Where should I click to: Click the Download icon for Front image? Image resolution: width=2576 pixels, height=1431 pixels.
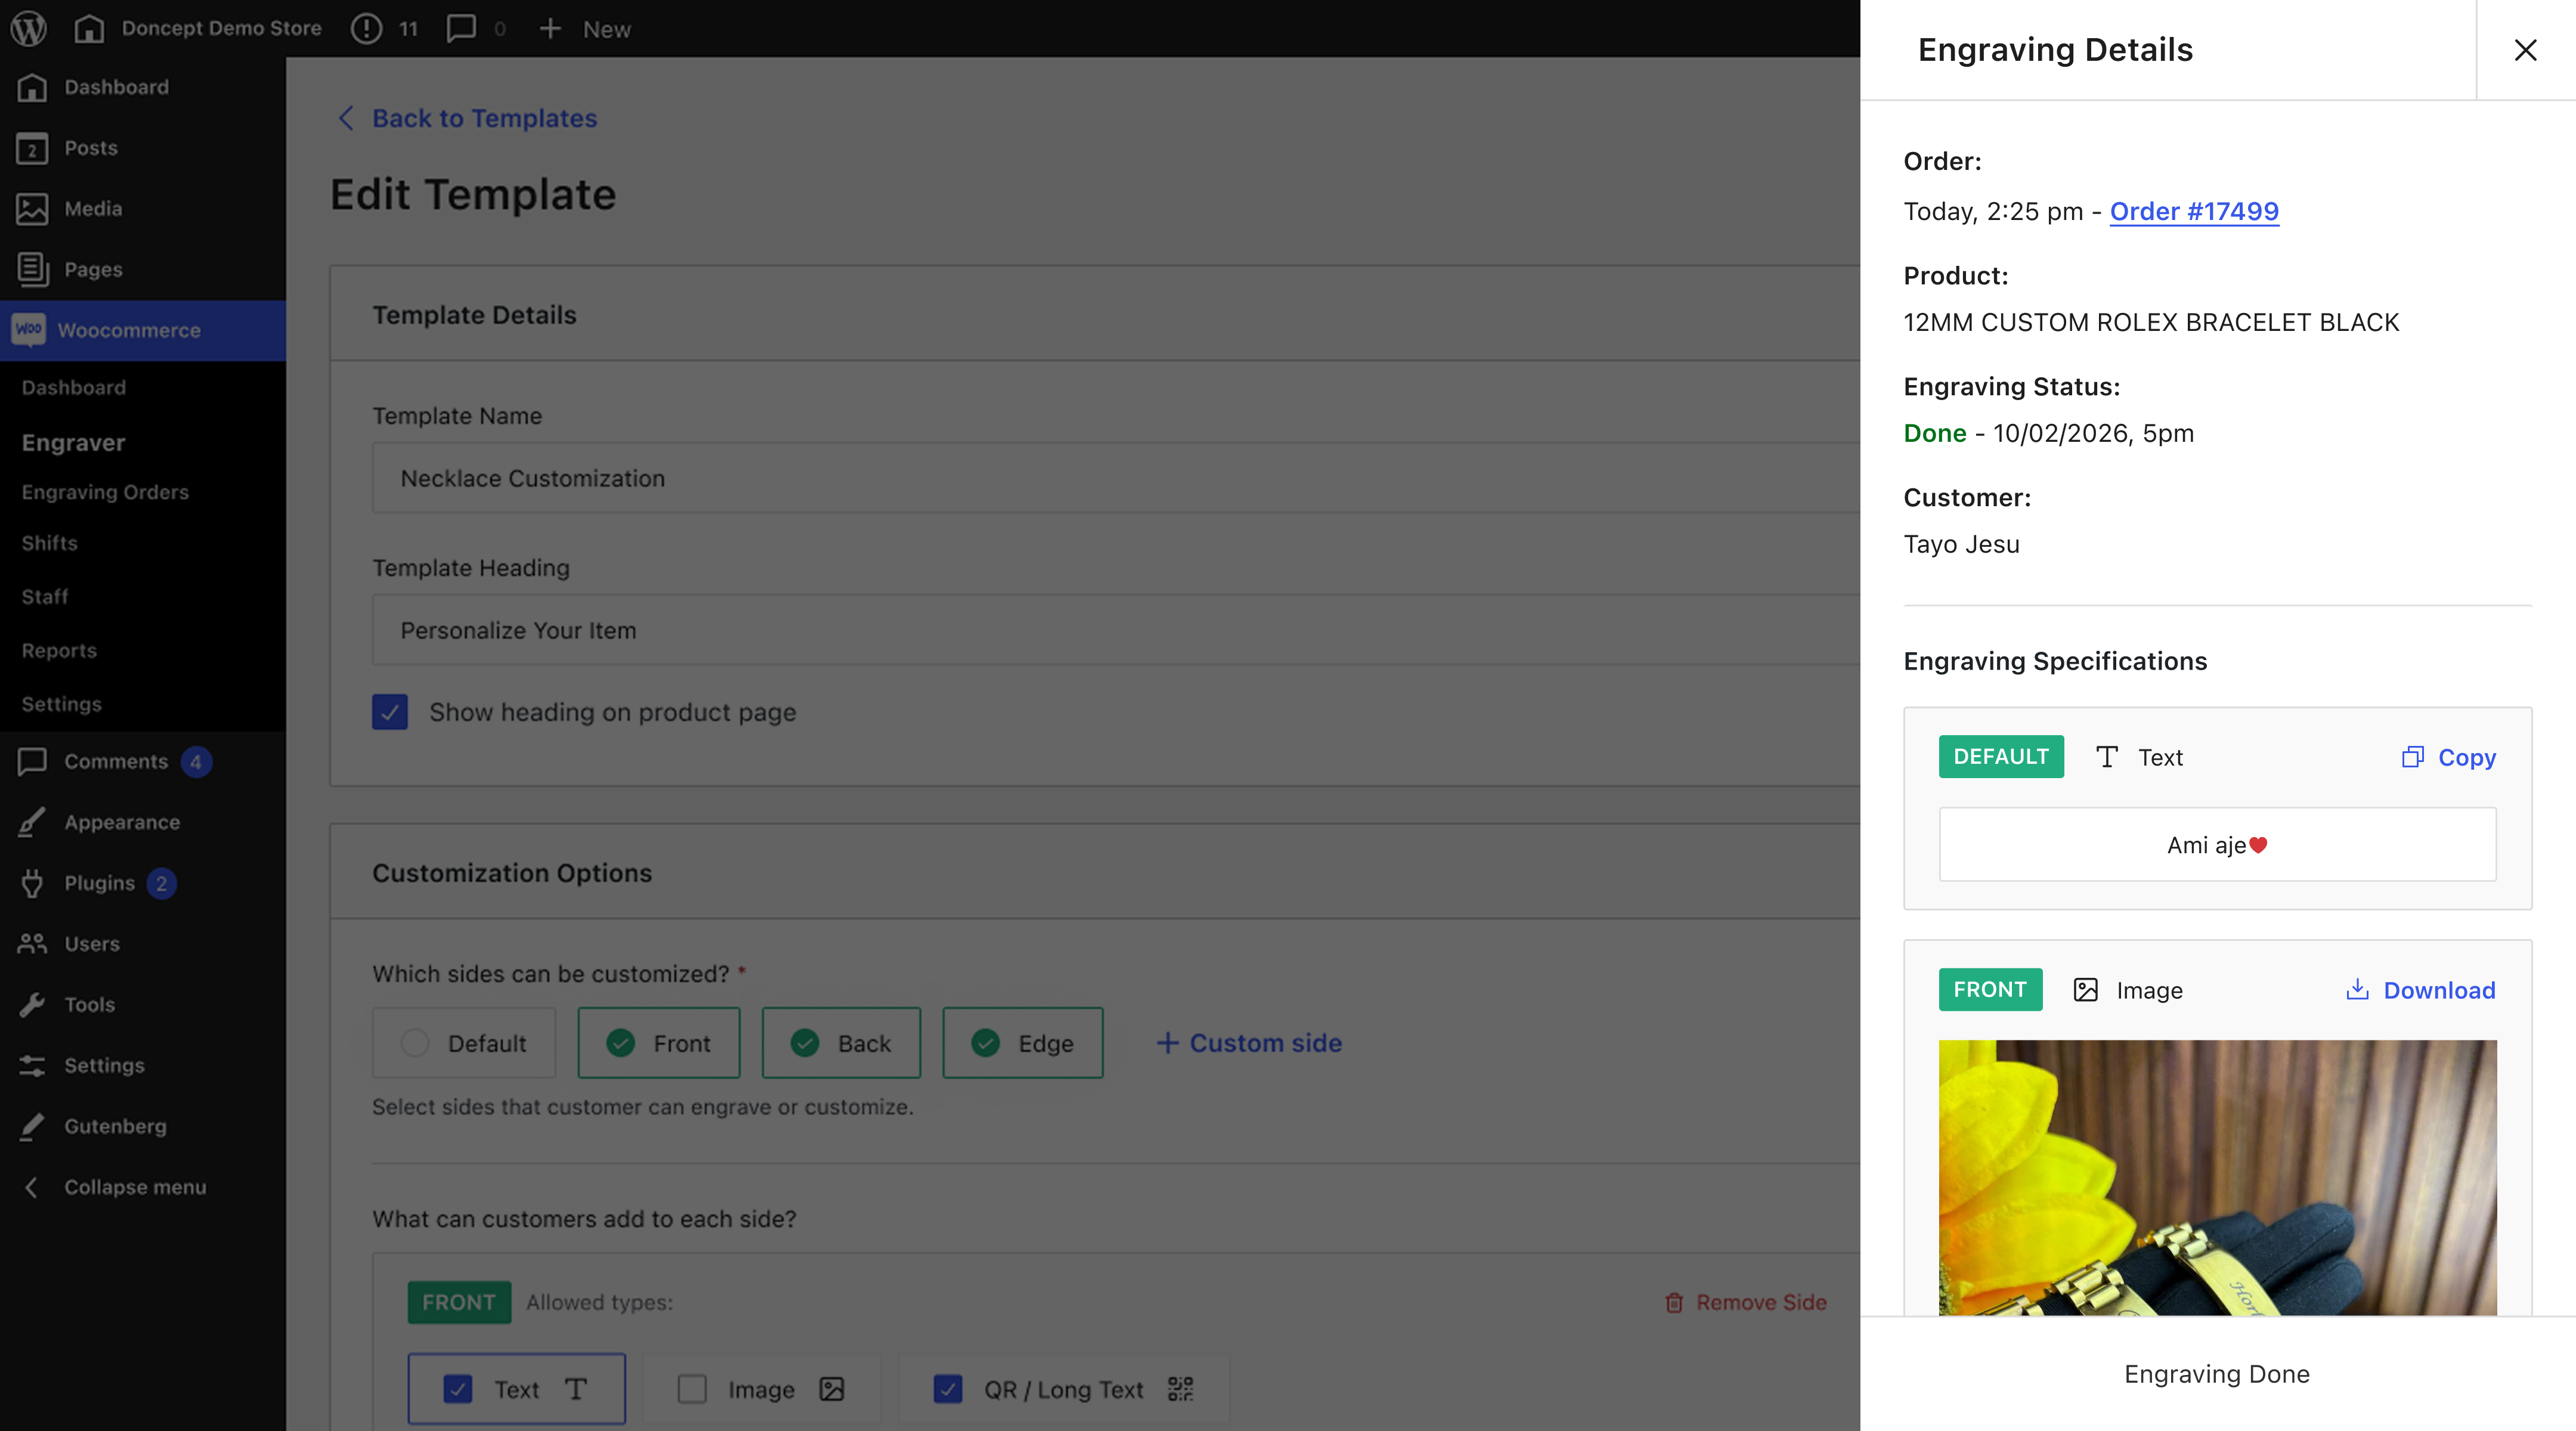tap(2357, 989)
